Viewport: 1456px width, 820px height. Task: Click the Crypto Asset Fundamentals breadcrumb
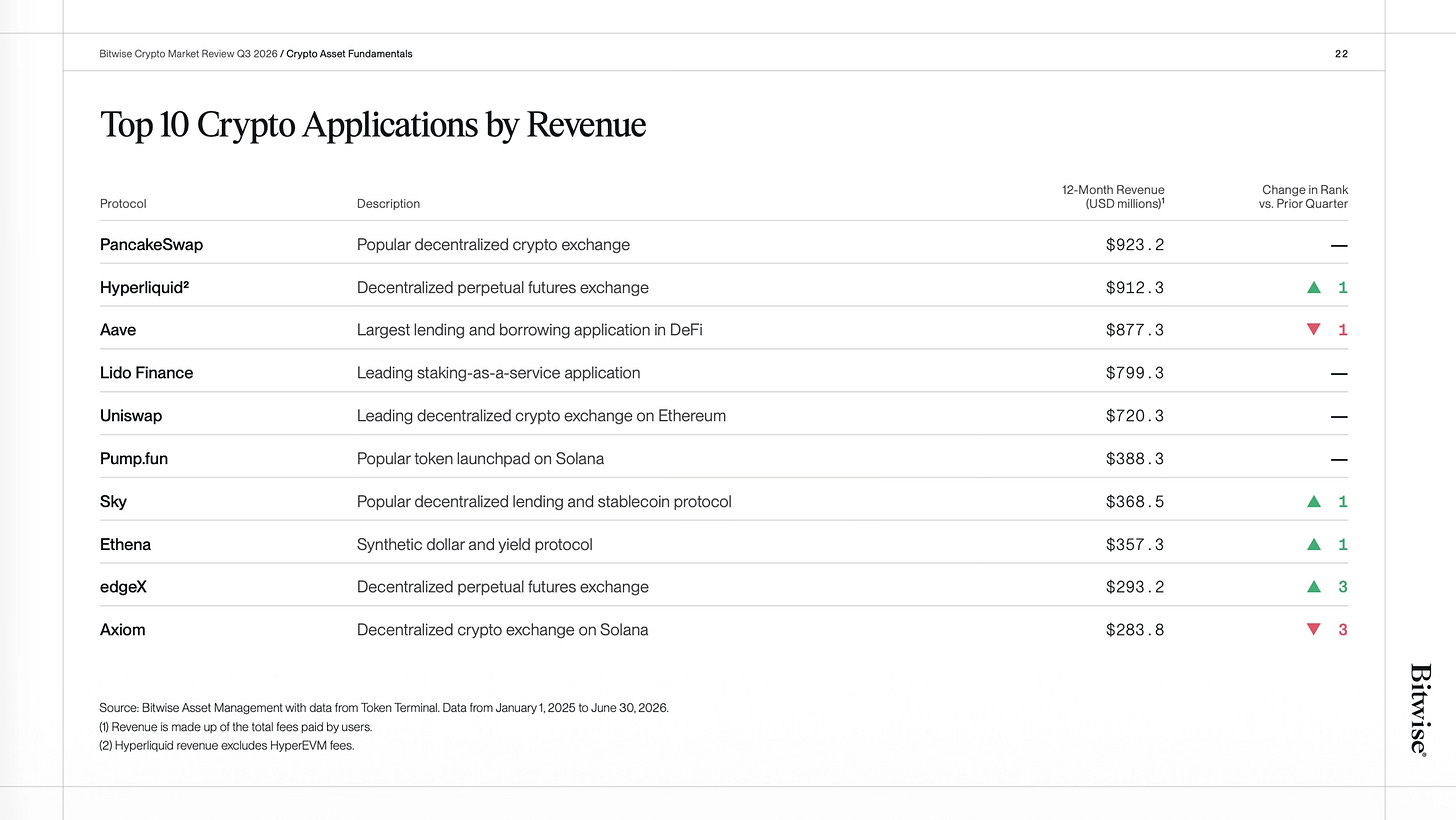(x=349, y=54)
